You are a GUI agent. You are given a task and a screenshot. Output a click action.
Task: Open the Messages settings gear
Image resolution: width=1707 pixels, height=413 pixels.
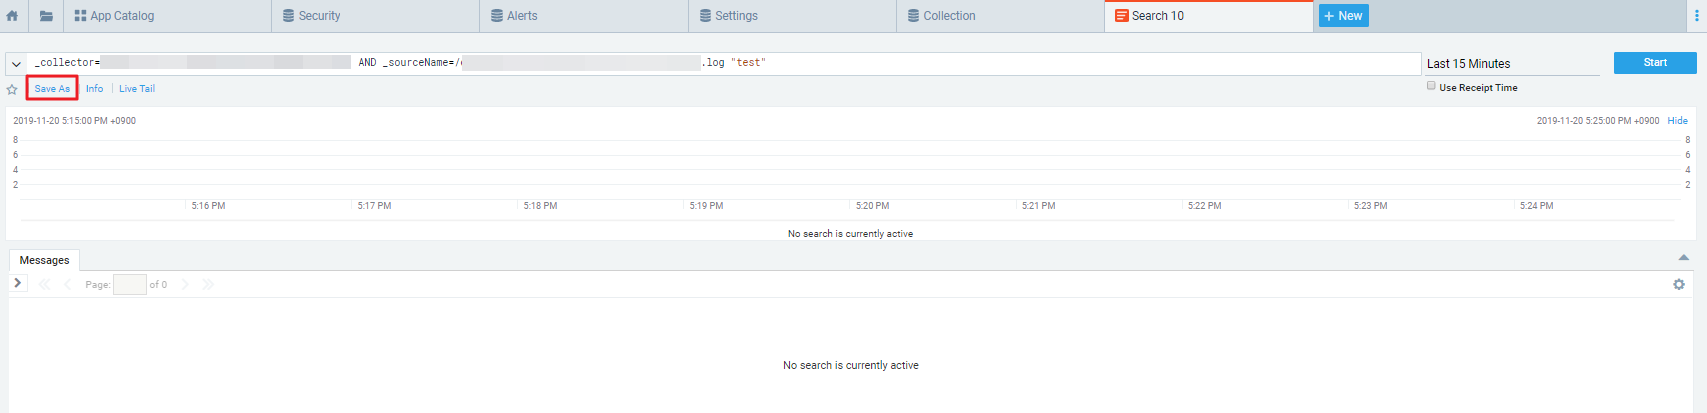(1679, 285)
